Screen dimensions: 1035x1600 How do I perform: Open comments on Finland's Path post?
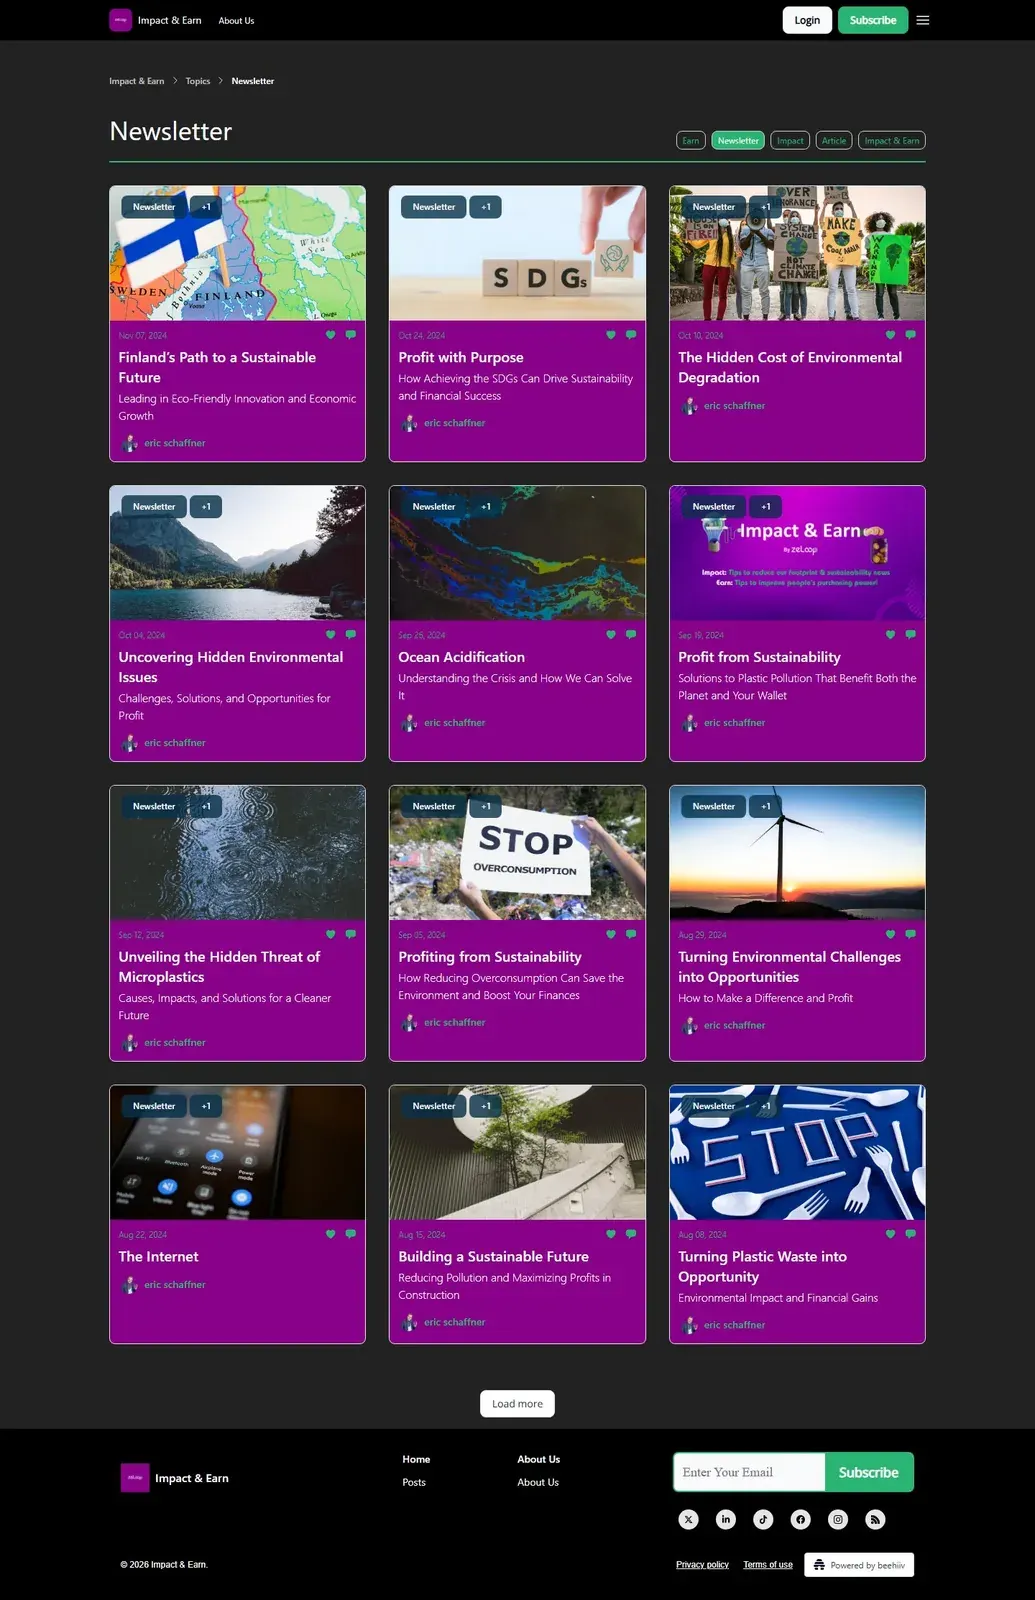pyautogui.click(x=351, y=335)
